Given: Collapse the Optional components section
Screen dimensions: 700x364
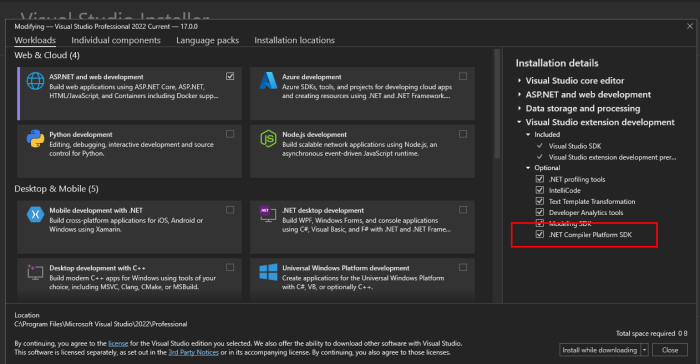Looking at the screenshot, I should click(528, 168).
